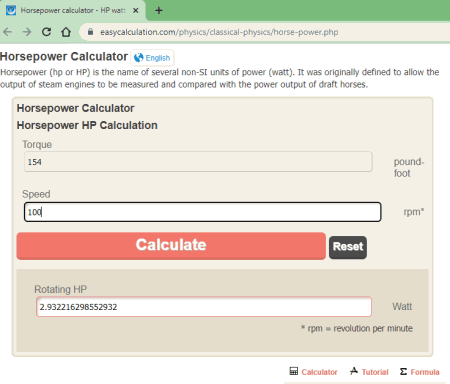
Task: Click the address bar URL
Action: point(219,32)
